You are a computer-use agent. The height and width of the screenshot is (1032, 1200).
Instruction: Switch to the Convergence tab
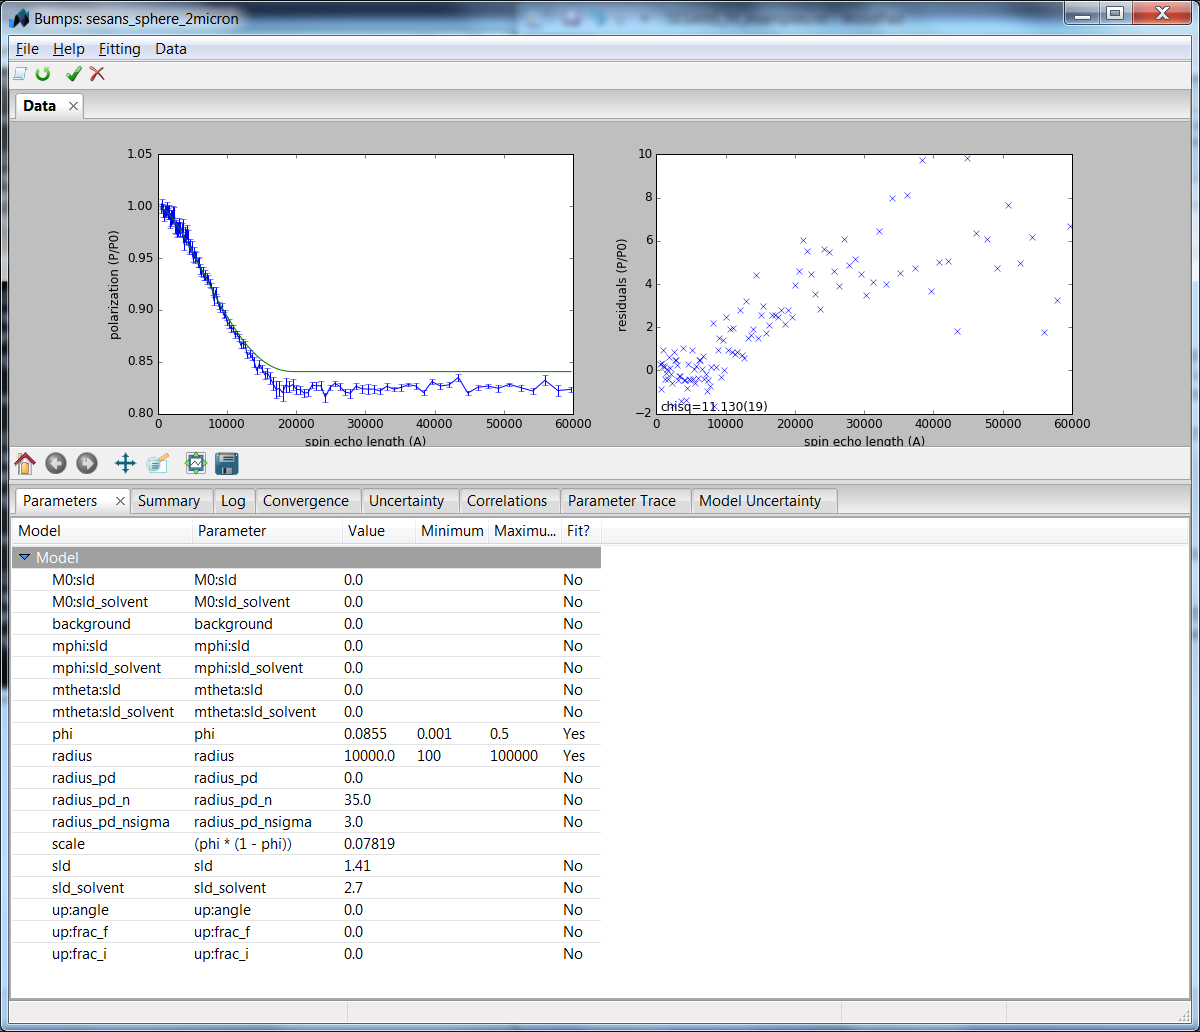tap(307, 500)
